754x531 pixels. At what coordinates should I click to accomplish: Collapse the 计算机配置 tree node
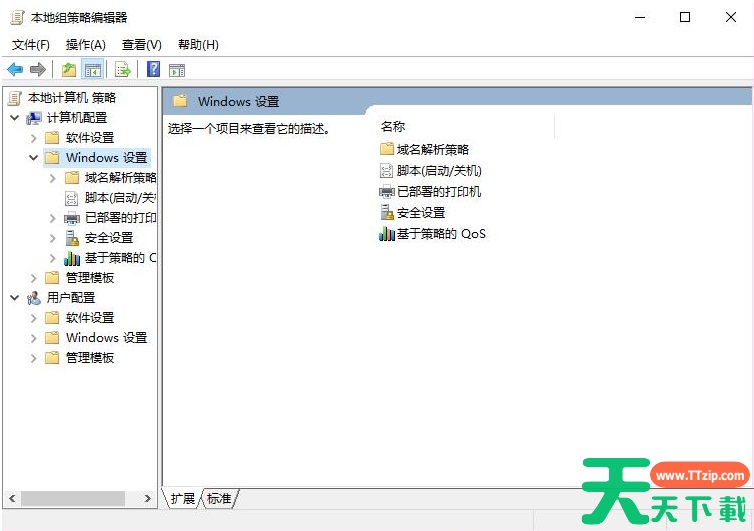click(14, 117)
